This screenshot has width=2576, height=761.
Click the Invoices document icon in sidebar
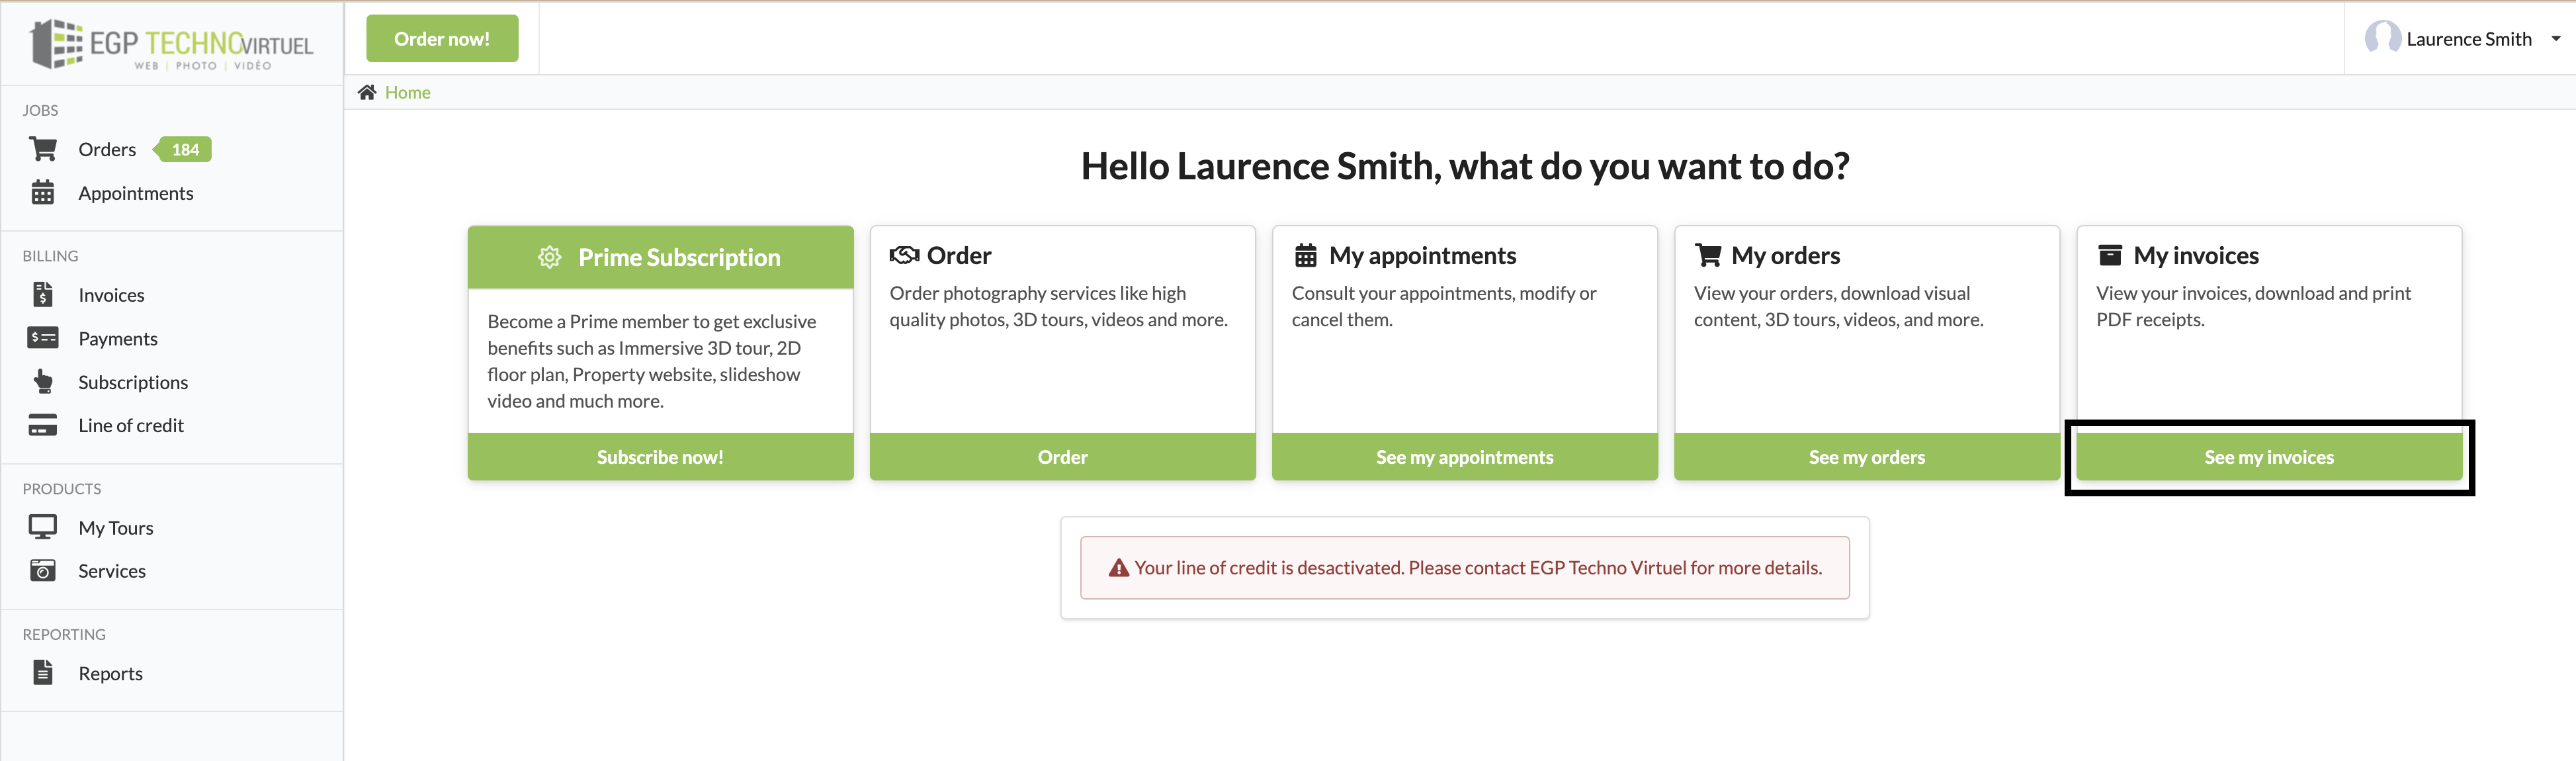43,295
